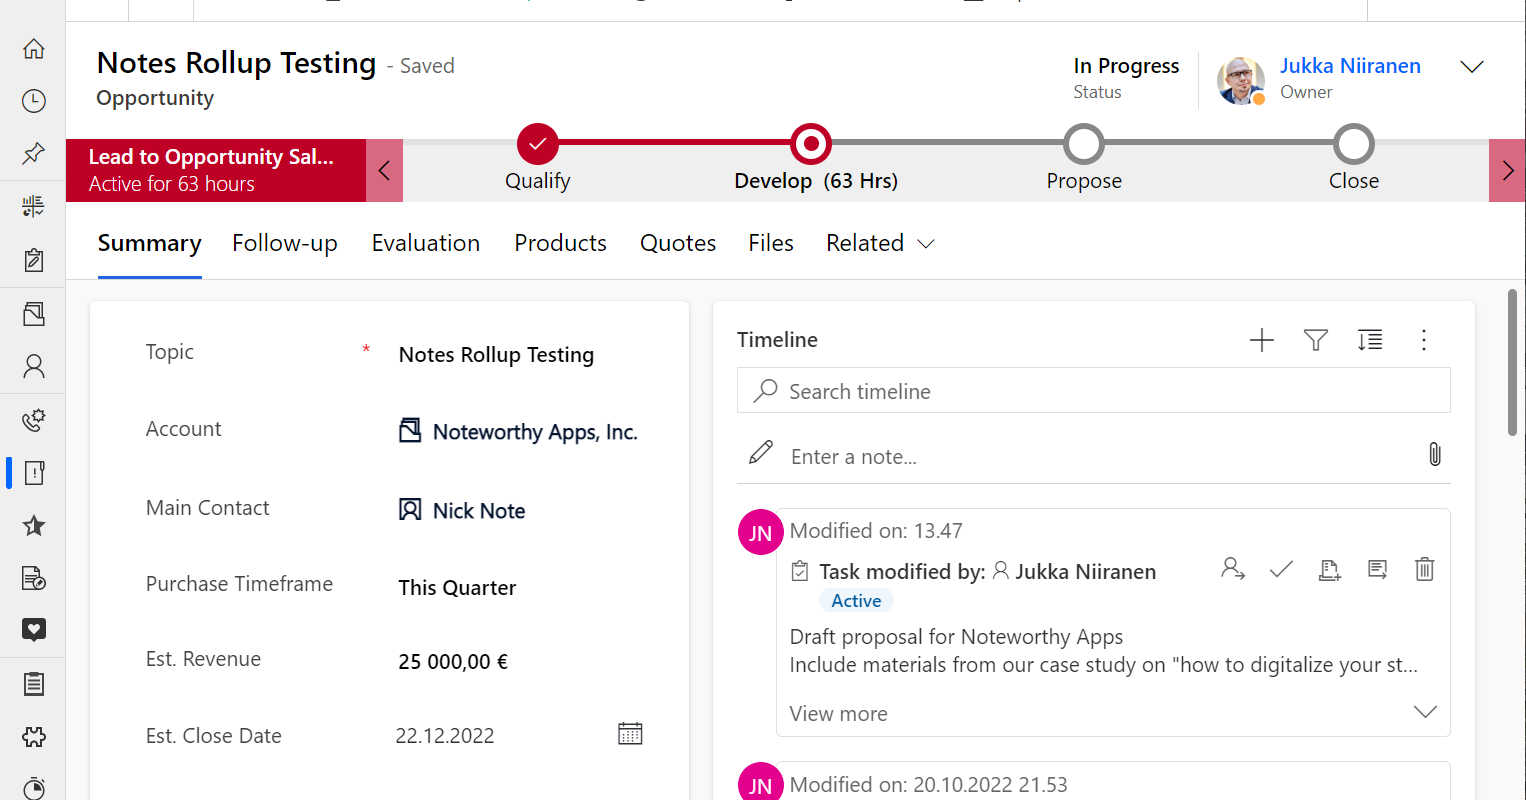Viewport: 1526px width, 800px height.
Task: Open the timeline filter funnel icon
Action: tap(1316, 340)
